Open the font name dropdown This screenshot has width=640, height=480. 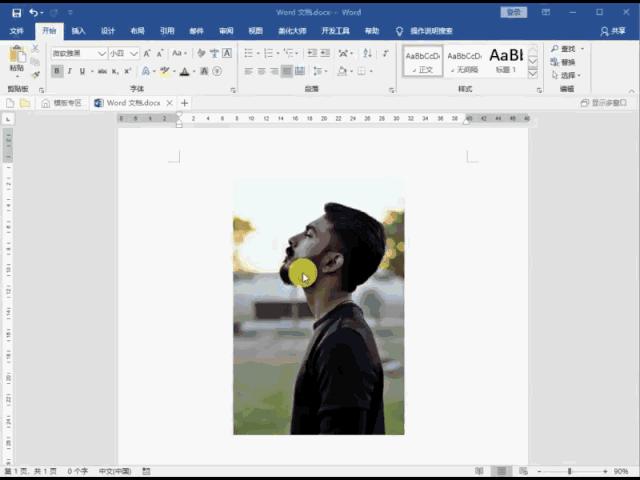102,53
